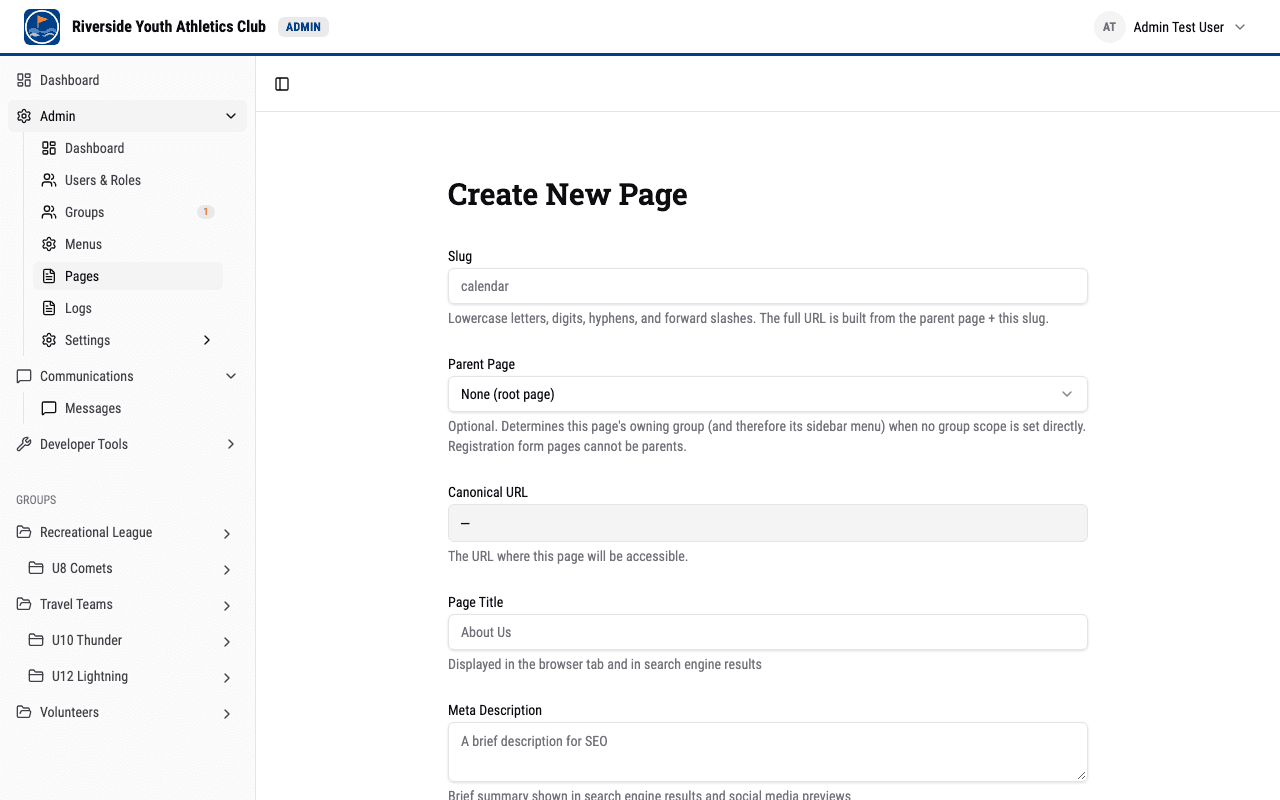1280x800 pixels.
Task: Click the Recreational League folder icon
Action: pos(24,532)
